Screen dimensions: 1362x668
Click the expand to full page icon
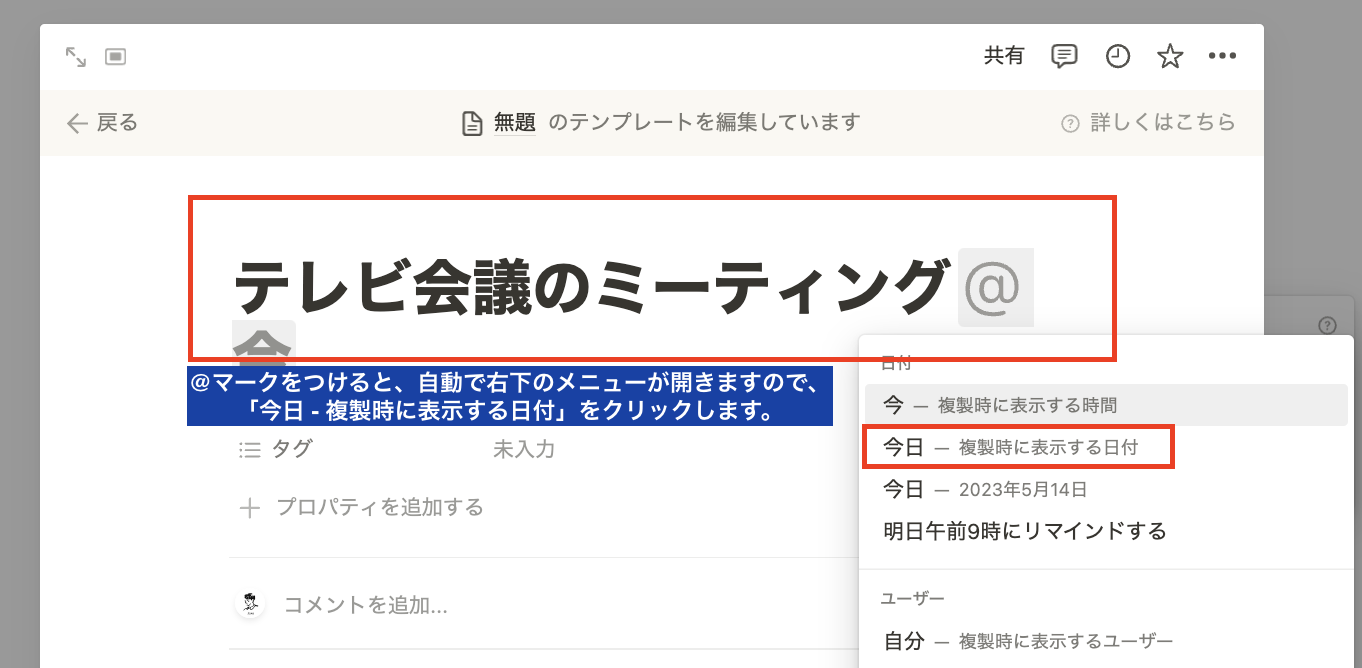pos(76,57)
